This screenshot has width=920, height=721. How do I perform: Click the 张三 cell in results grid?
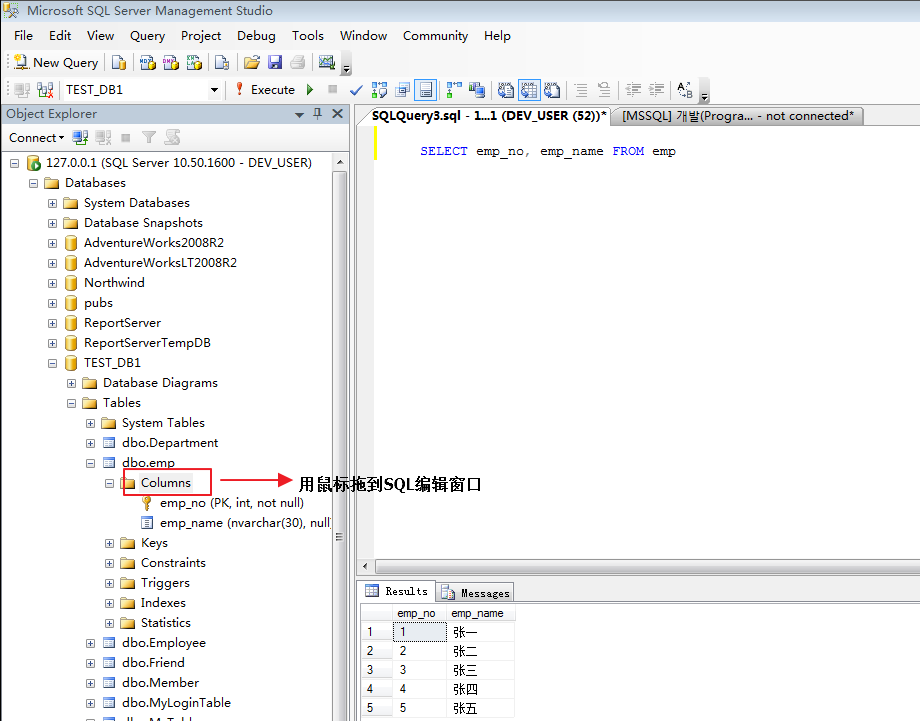481,670
